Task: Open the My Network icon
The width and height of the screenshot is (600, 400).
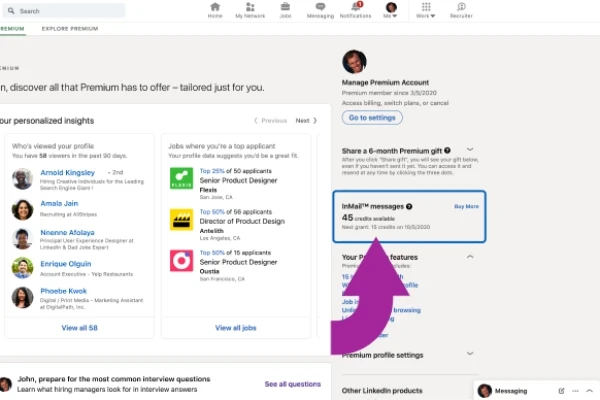Action: [x=250, y=10]
